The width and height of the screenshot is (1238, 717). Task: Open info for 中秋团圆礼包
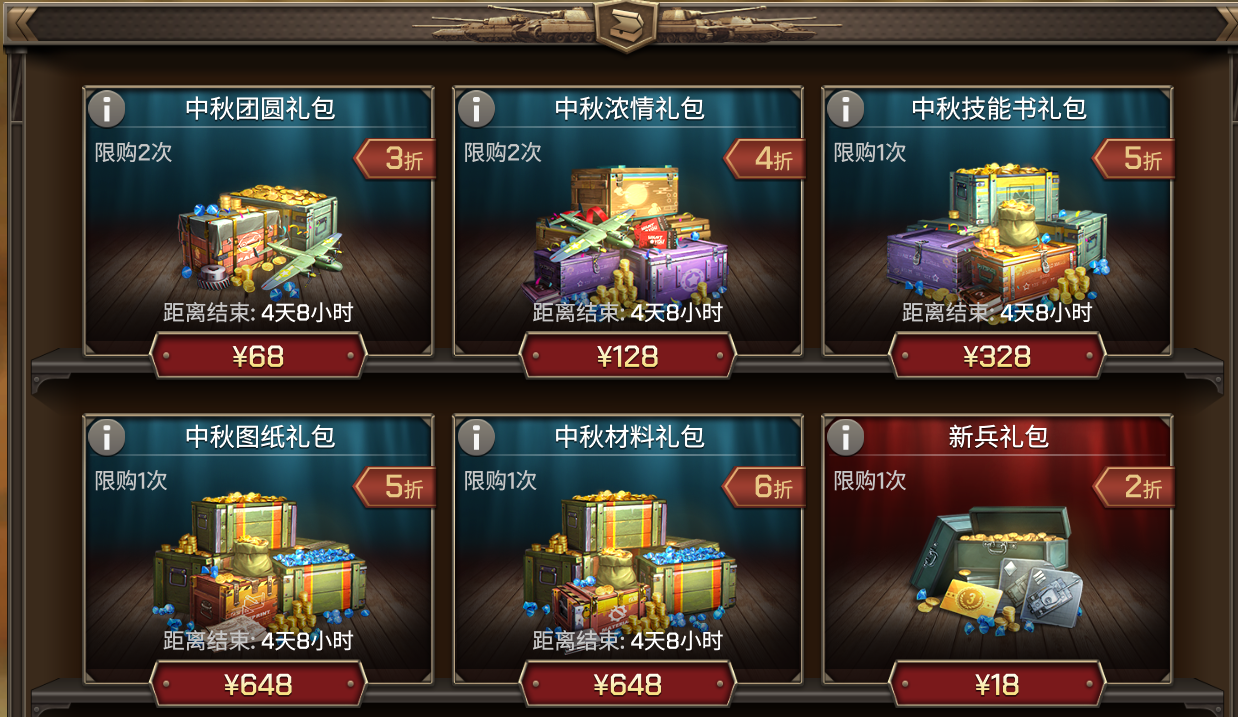click(x=106, y=108)
